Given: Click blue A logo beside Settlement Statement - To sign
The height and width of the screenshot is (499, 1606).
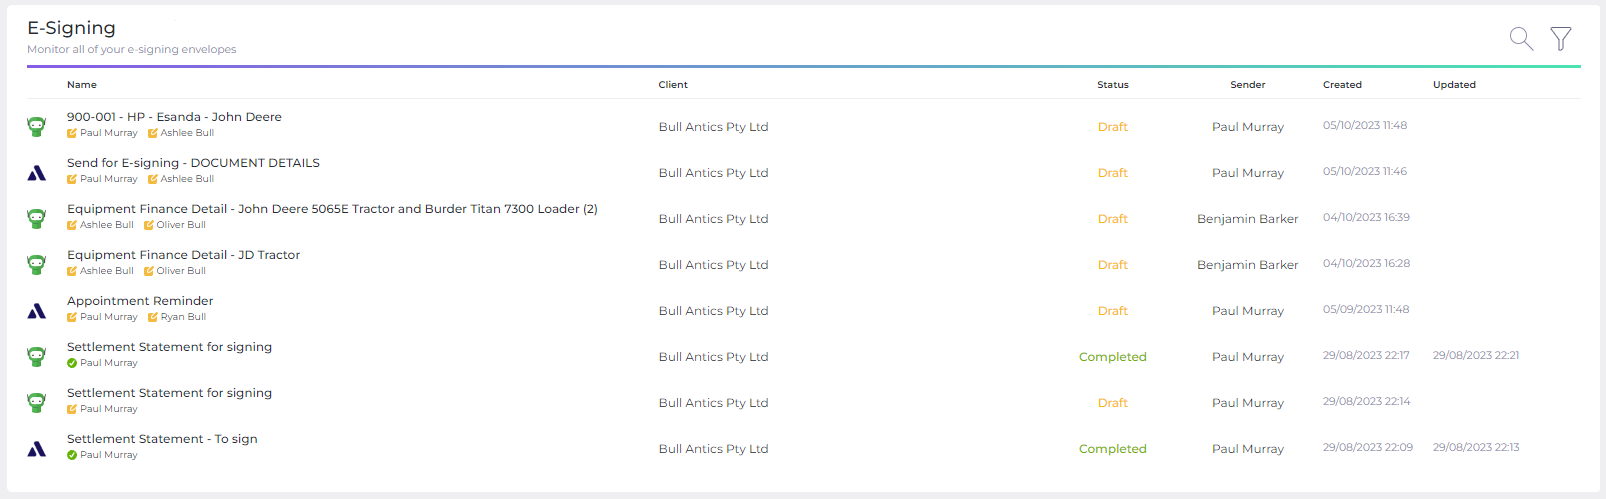Looking at the screenshot, I should (37, 449).
